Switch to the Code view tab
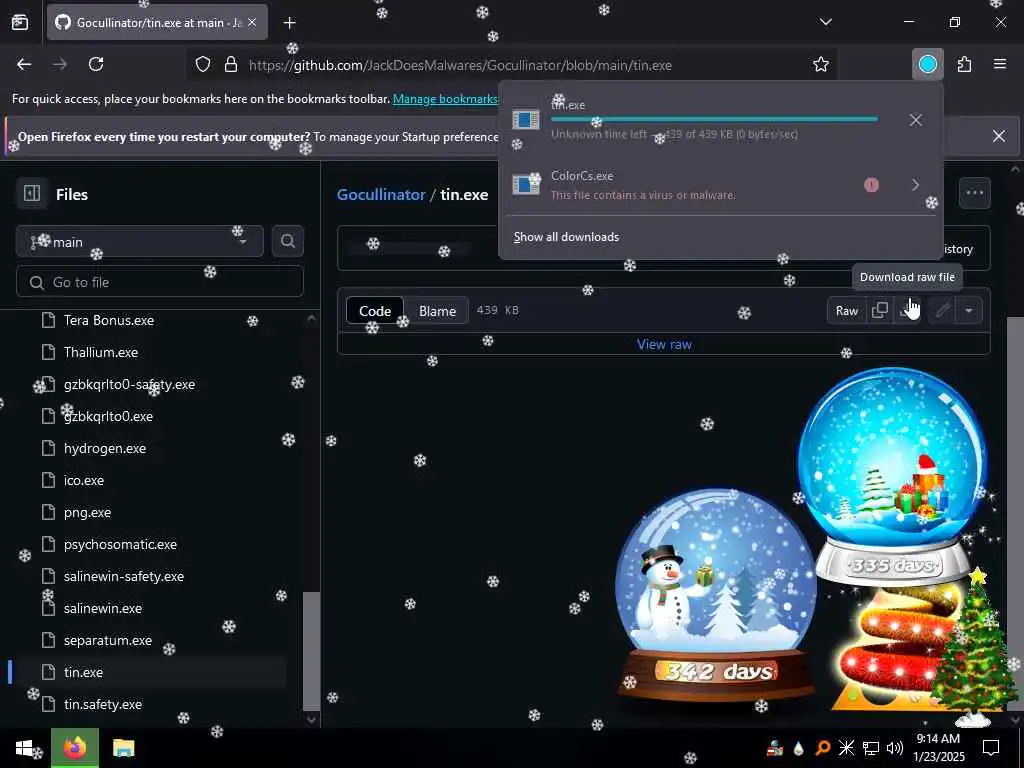This screenshot has height=768, width=1024. (375, 311)
